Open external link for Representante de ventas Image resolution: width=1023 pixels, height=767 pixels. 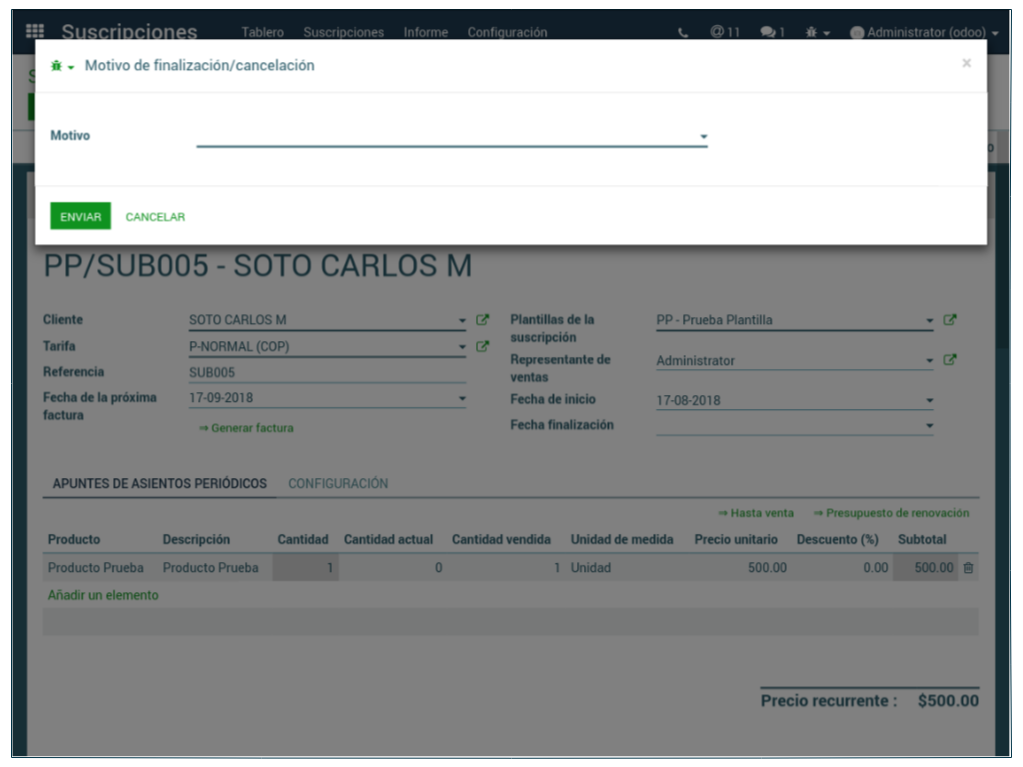[x=950, y=360]
